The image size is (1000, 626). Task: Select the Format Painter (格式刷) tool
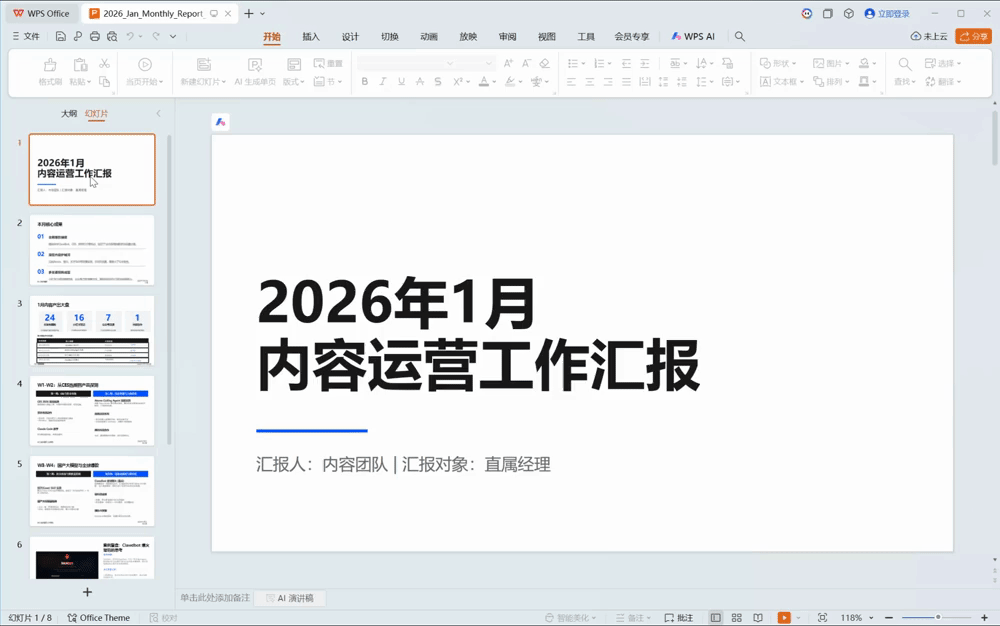[x=52, y=66]
